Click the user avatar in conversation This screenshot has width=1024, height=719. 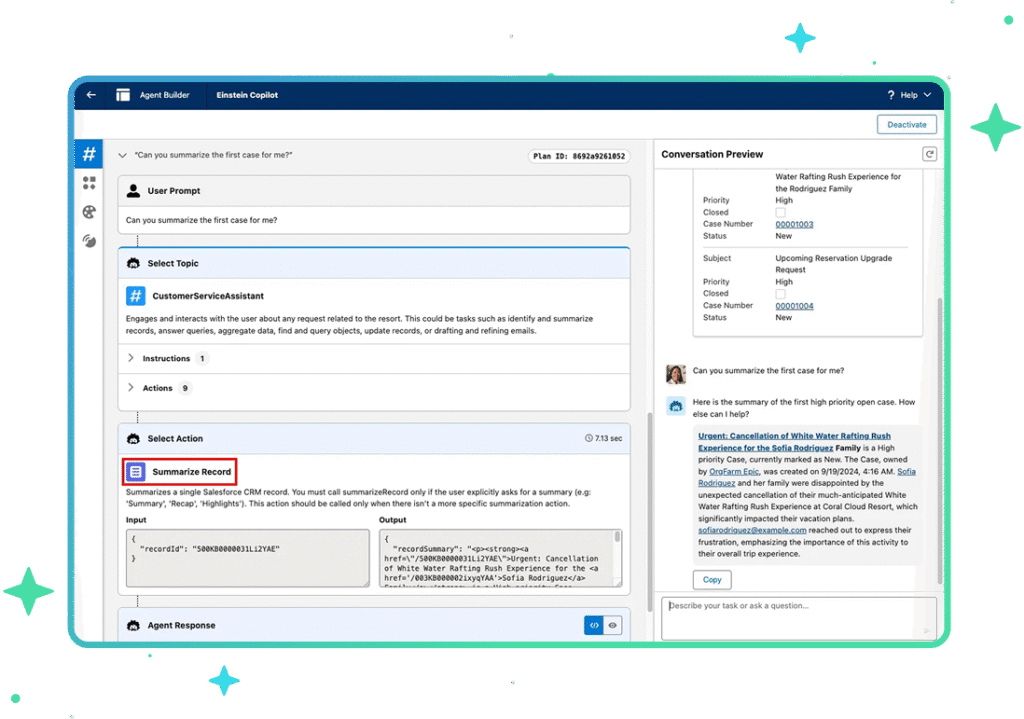pos(675,374)
